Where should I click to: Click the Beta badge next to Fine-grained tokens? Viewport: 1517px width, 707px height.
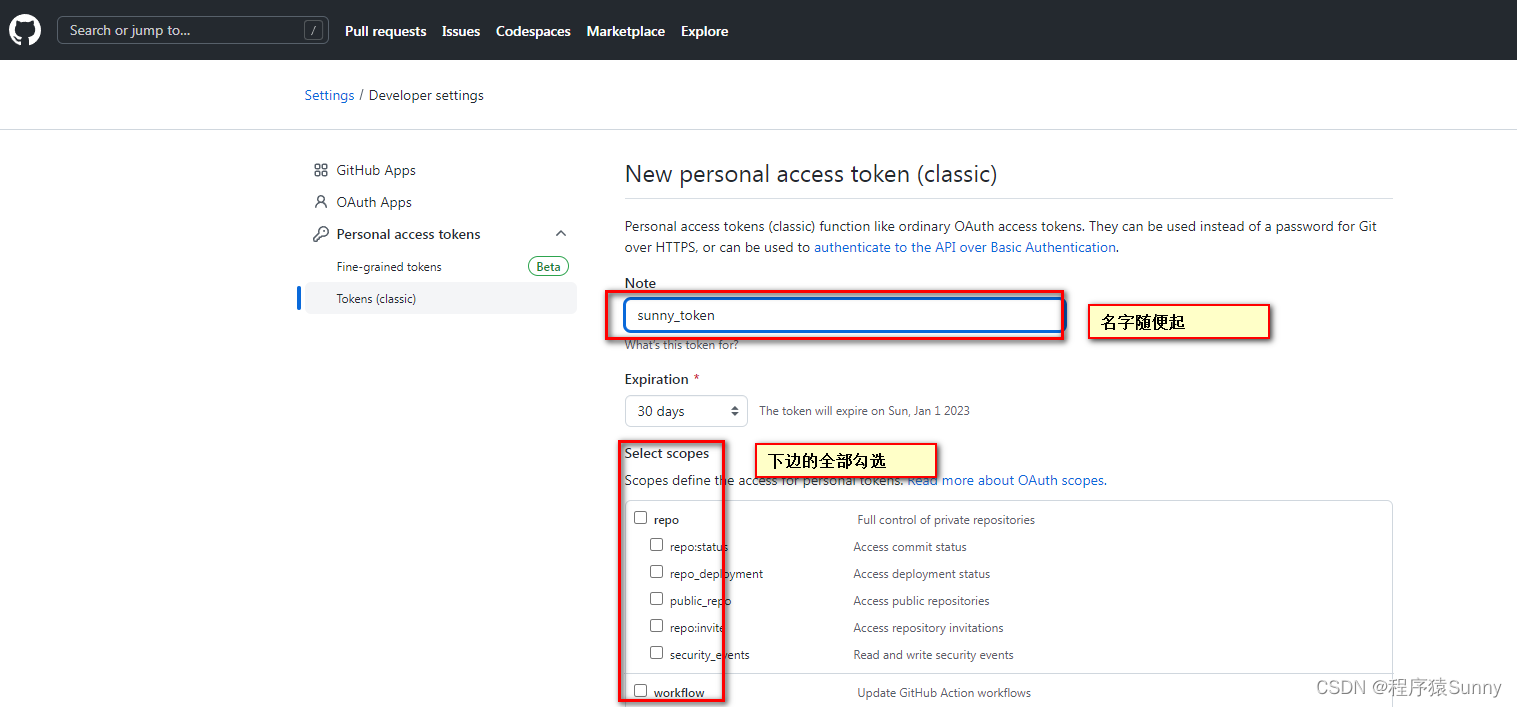[548, 266]
